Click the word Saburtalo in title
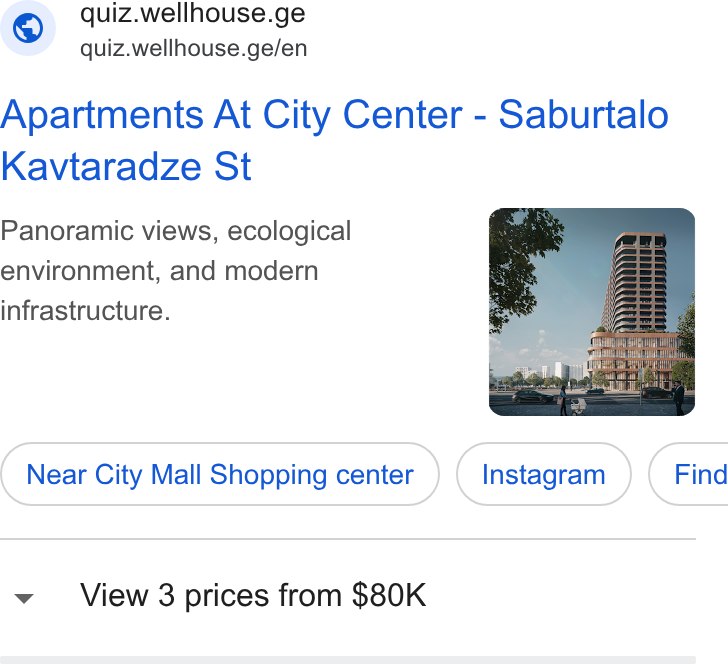 click(x=584, y=114)
